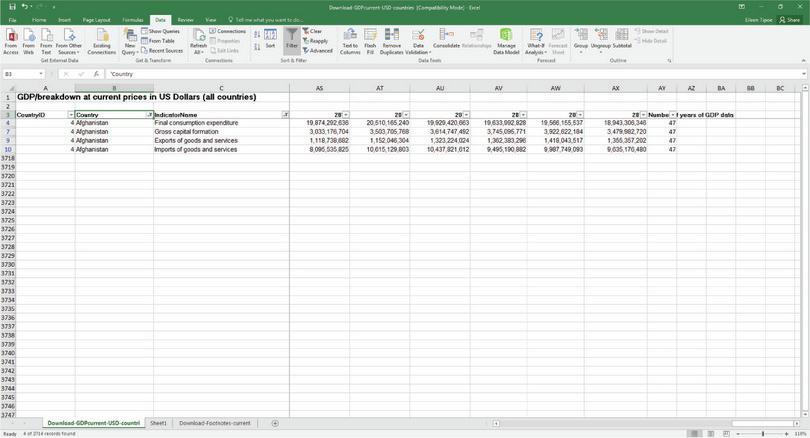Click Show Queries in Get & Transform

pyautogui.click(x=161, y=31)
